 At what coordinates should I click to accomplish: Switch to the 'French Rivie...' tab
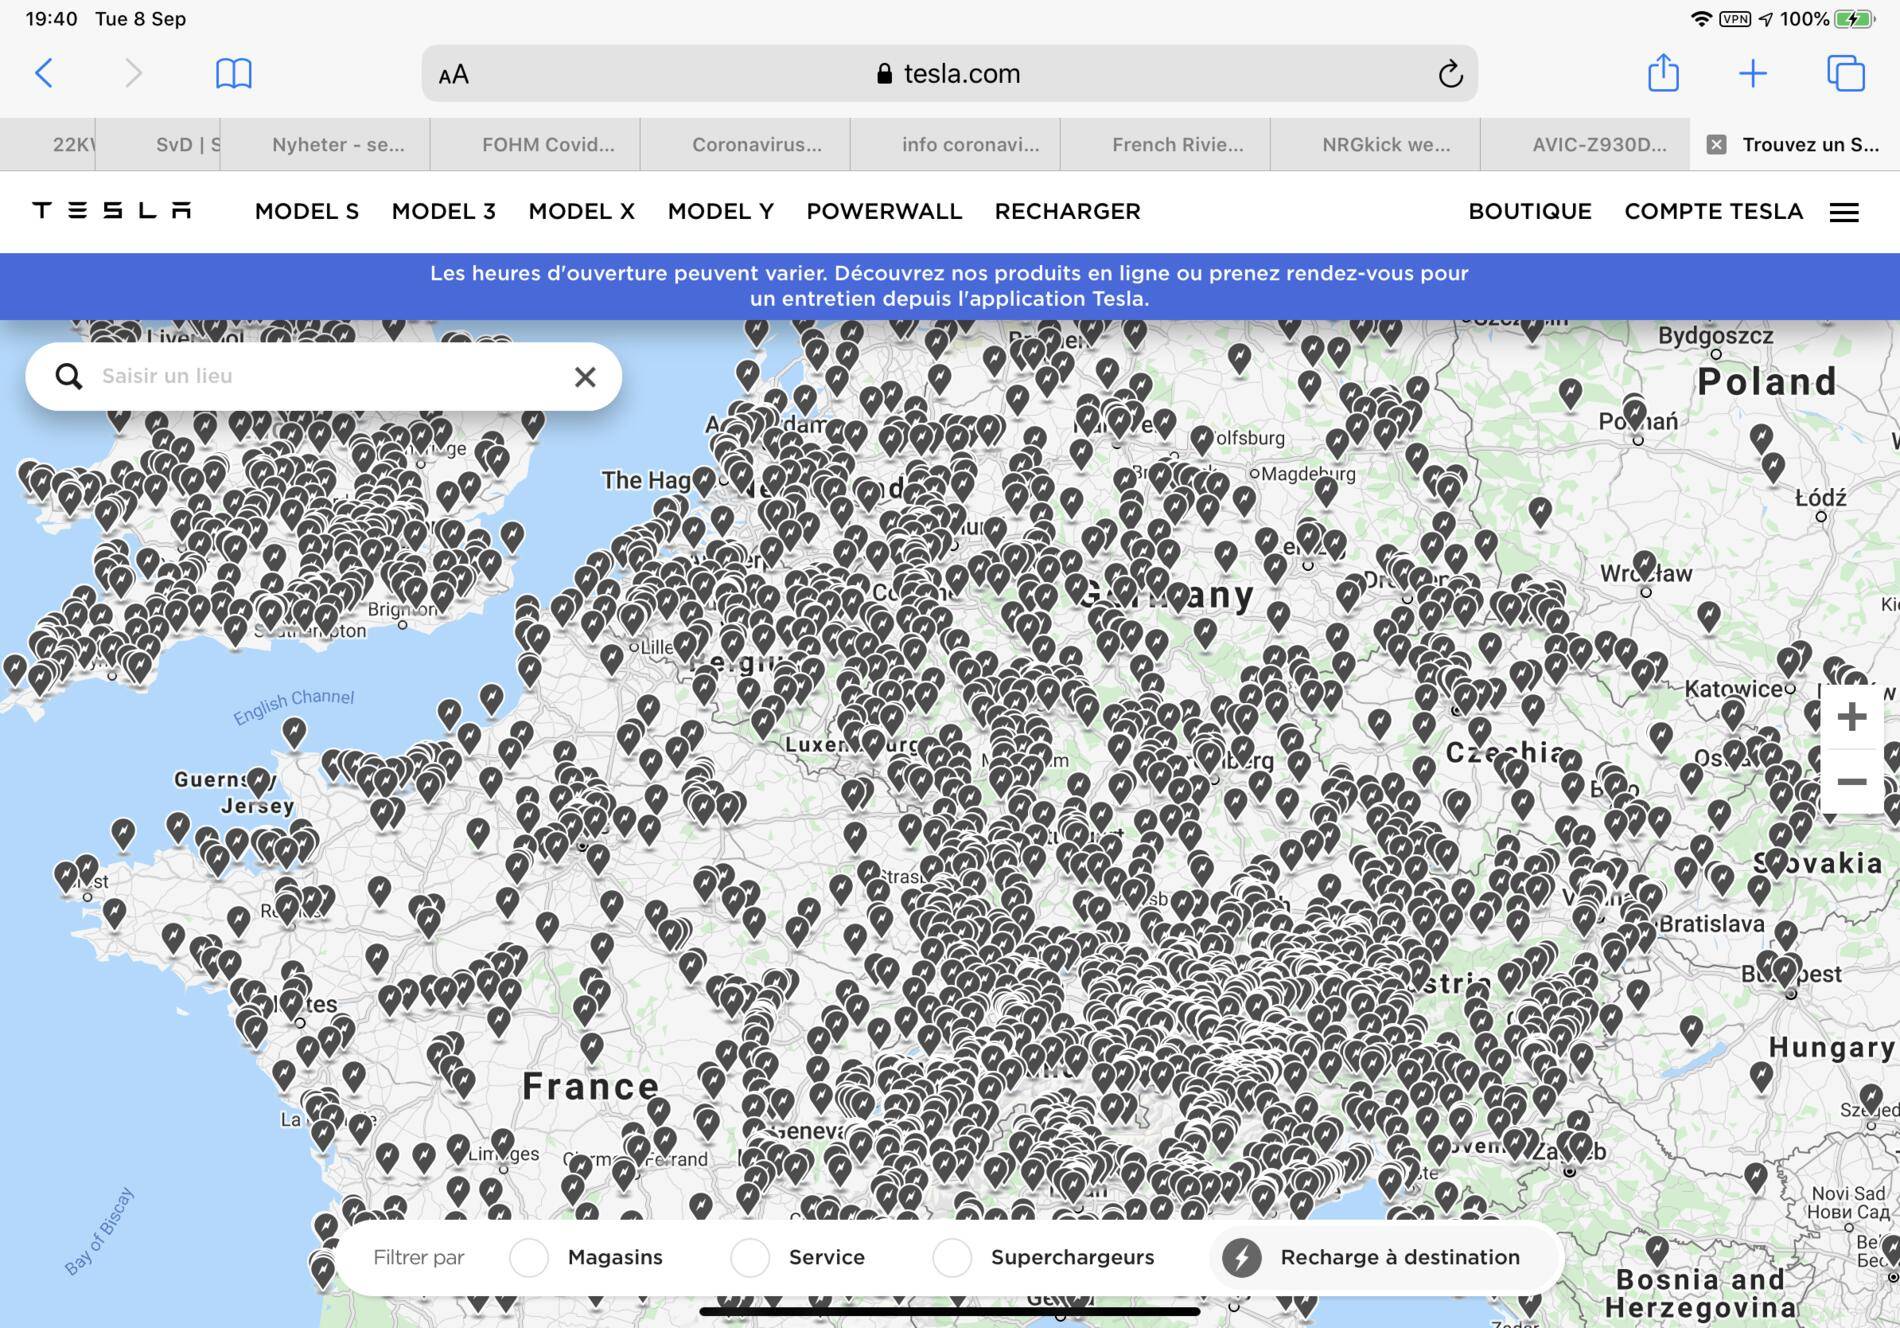point(1165,144)
